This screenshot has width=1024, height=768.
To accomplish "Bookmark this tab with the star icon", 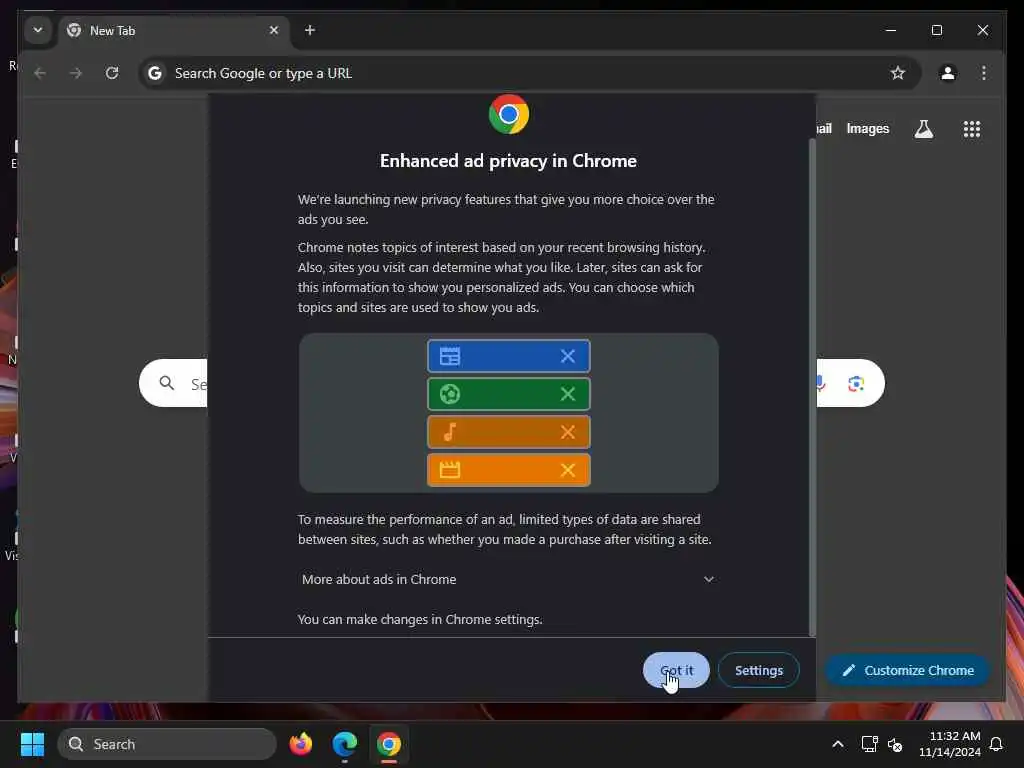I will pyautogui.click(x=898, y=73).
